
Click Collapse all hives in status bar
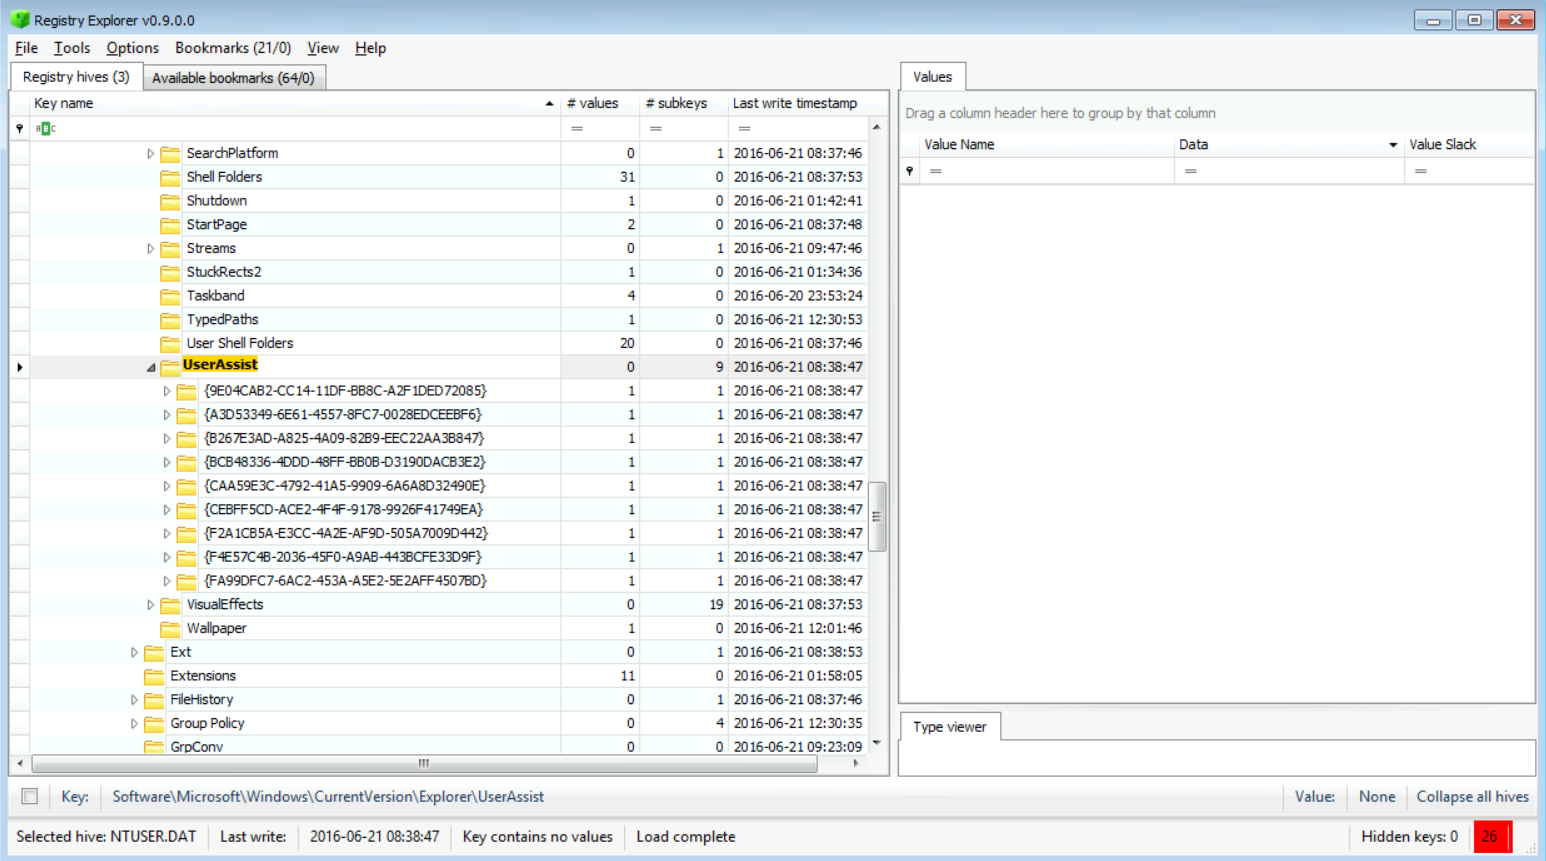click(1472, 797)
